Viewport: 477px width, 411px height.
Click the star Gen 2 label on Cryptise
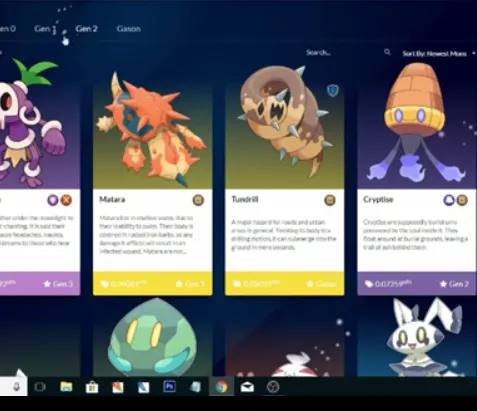click(454, 284)
